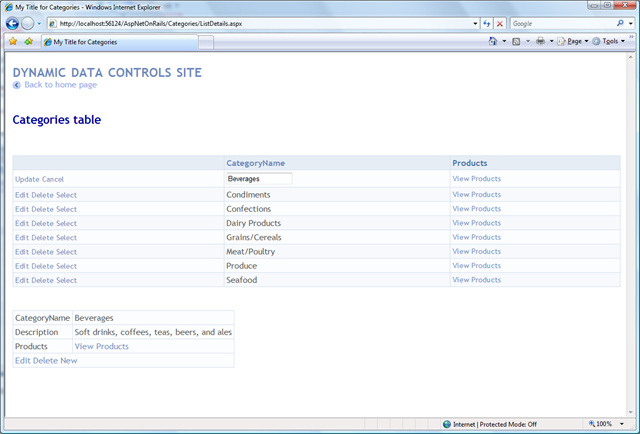Click the Stop loading red X icon
This screenshot has height=434, width=640.
[x=500, y=23]
